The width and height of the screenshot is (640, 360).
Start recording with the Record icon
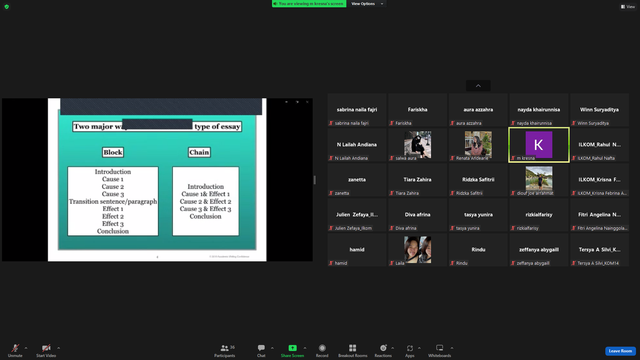[322, 348]
